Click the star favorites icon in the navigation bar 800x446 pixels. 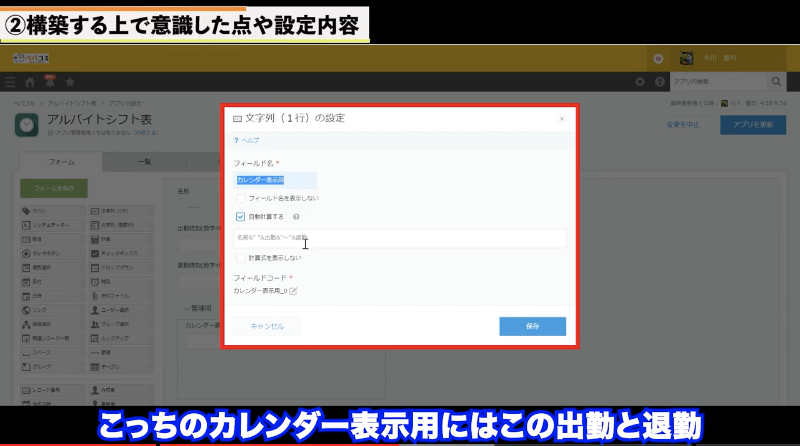[69, 81]
